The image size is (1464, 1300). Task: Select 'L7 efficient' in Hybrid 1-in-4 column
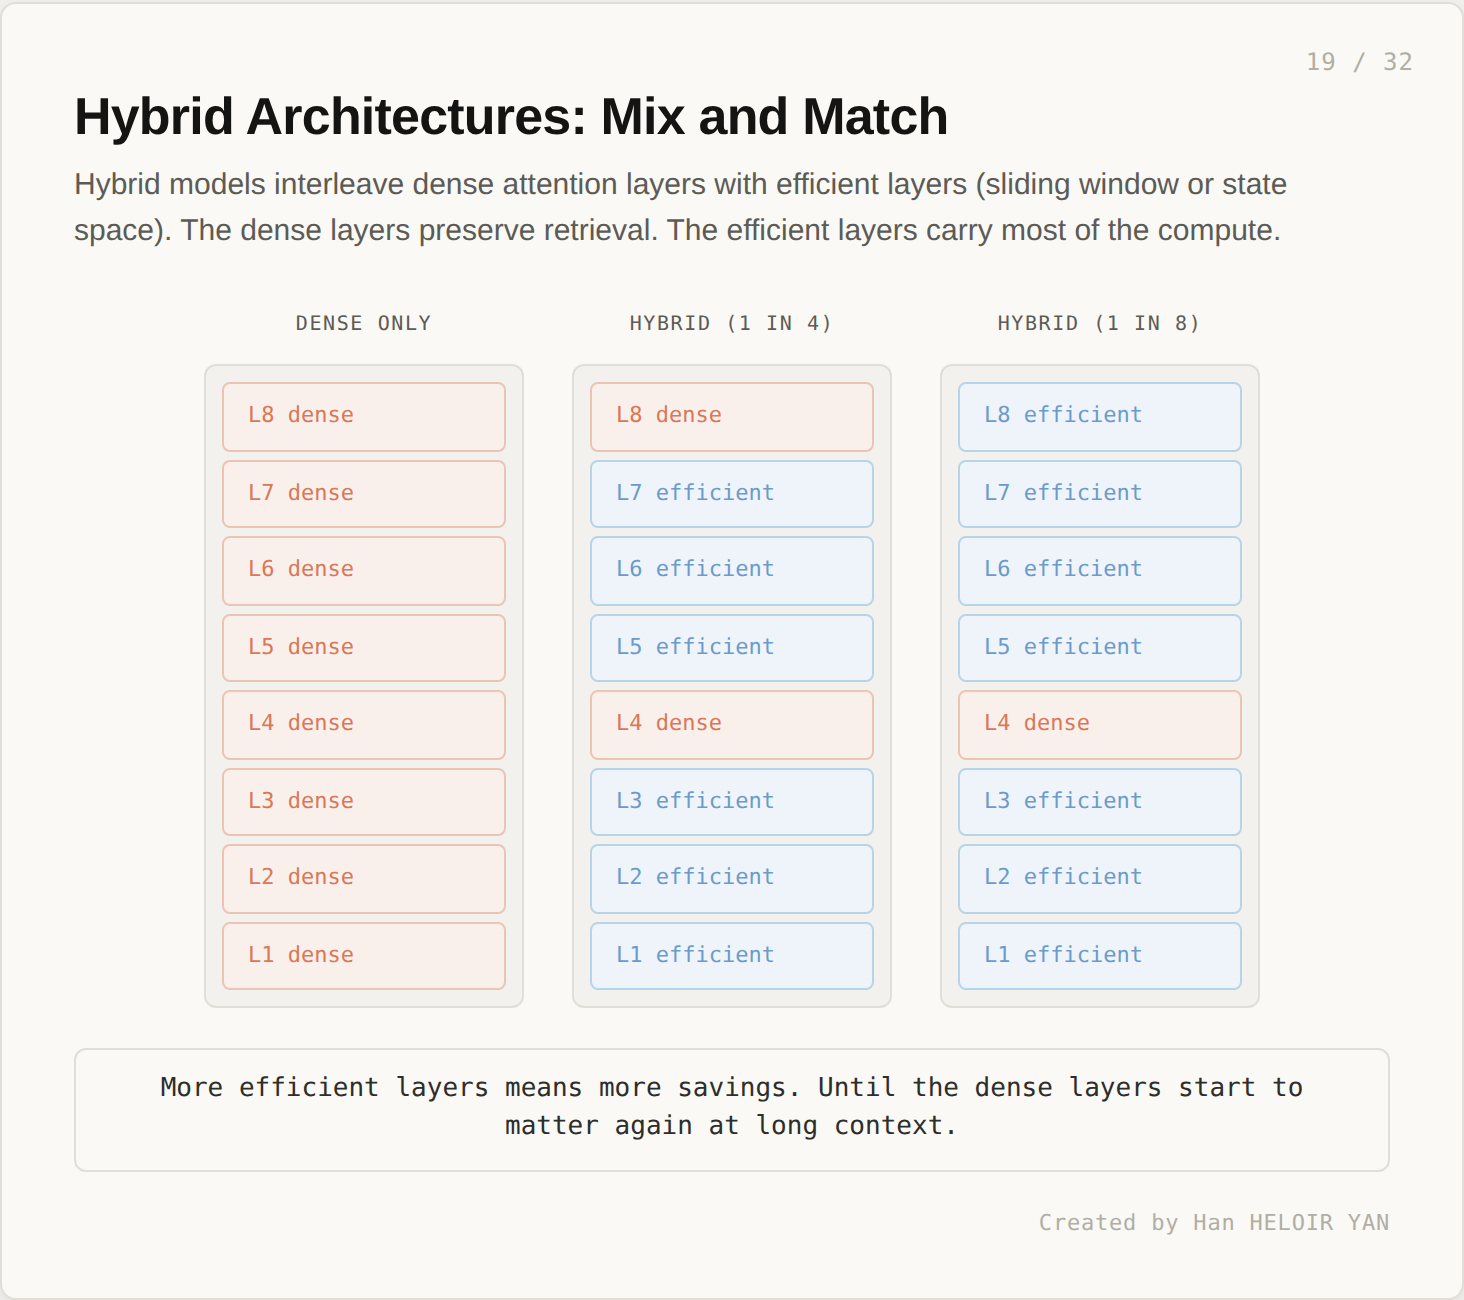tap(732, 494)
